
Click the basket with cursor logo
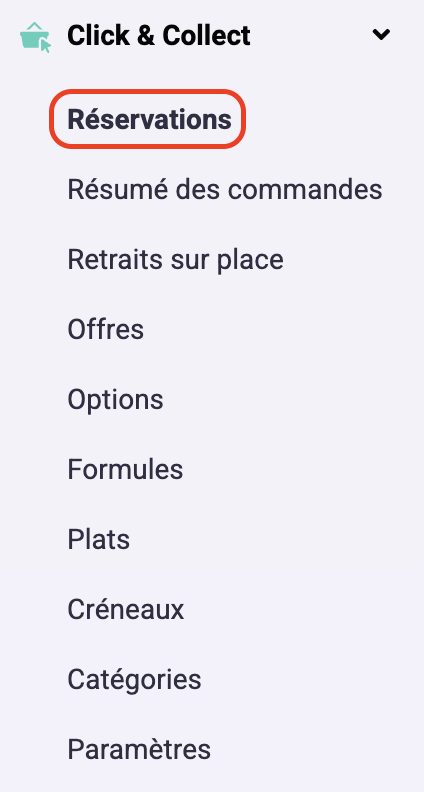click(35, 37)
